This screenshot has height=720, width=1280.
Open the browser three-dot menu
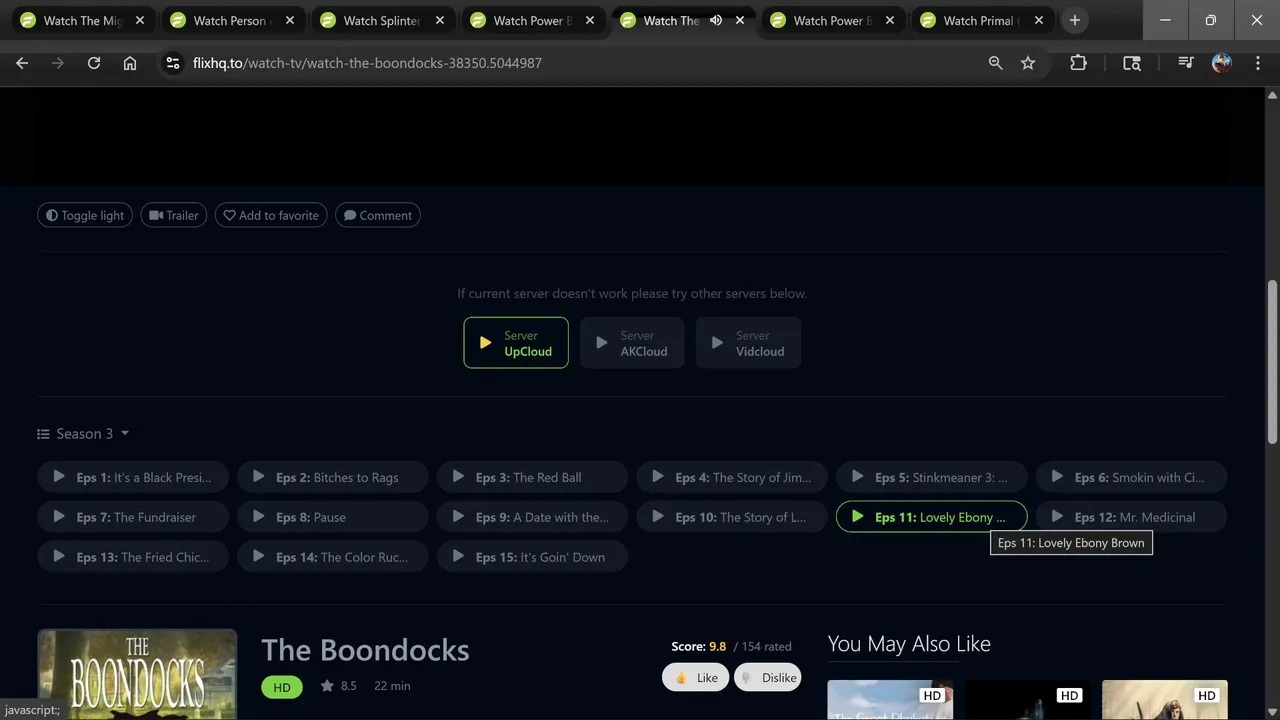point(1257,63)
